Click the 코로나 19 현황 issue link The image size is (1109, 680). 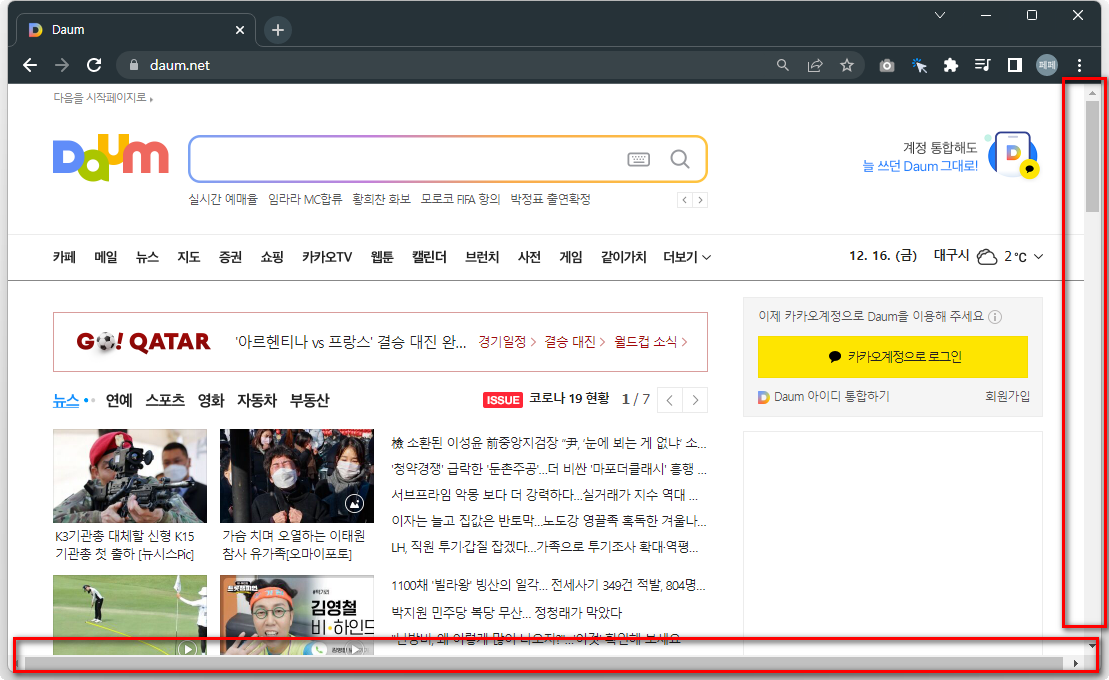pyautogui.click(x=569, y=398)
